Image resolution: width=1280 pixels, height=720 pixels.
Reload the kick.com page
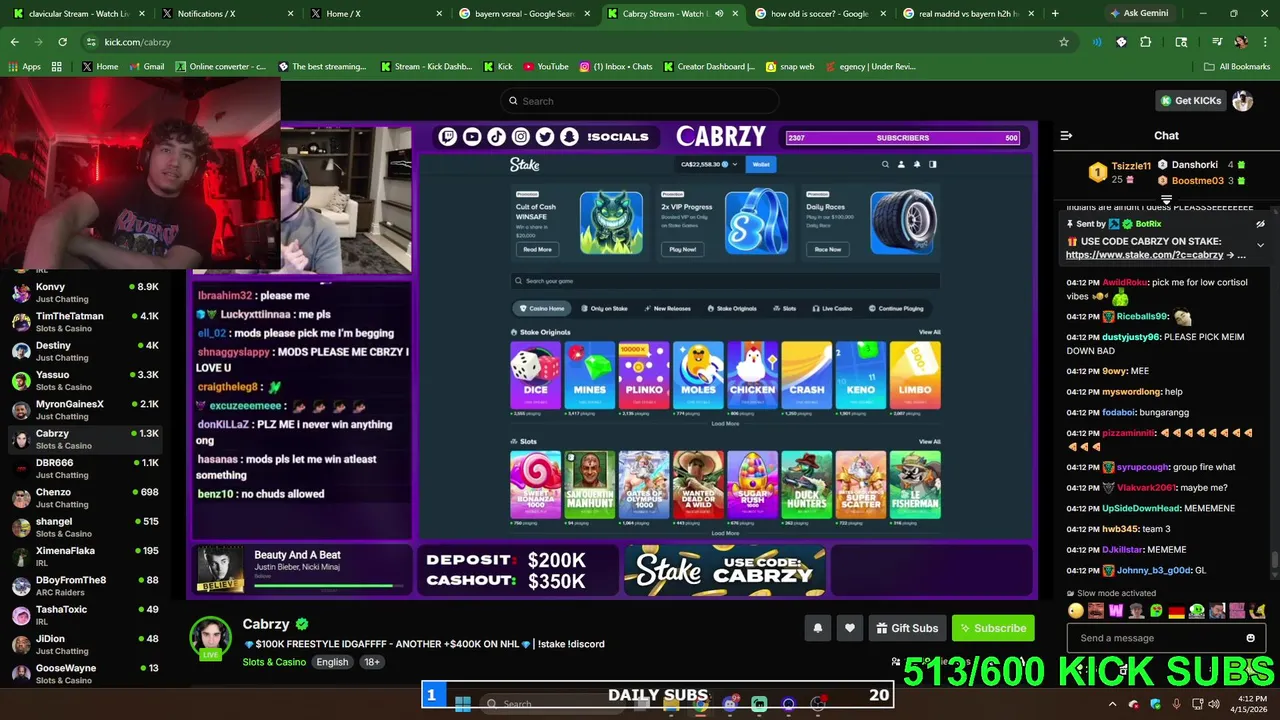(62, 42)
